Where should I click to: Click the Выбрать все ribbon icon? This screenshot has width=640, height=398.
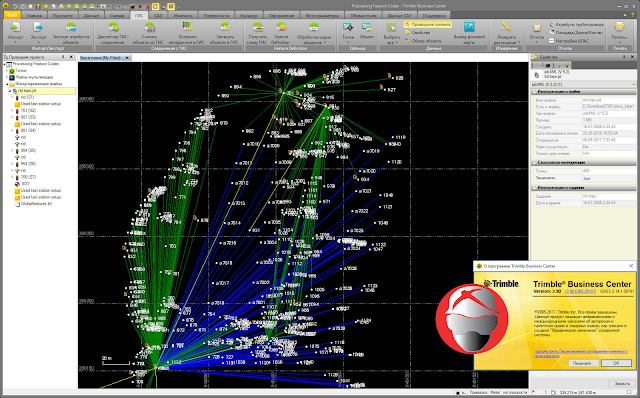[391, 28]
